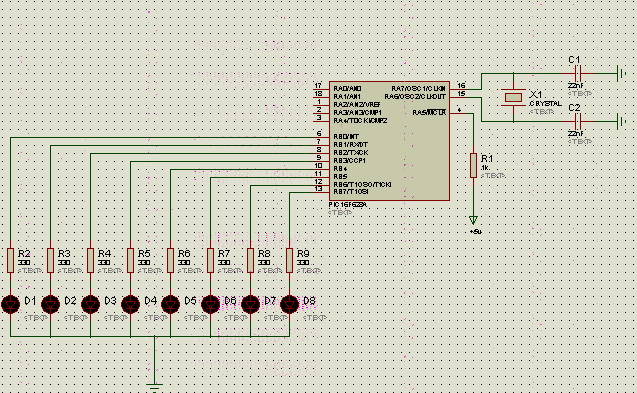Click the D8 reference label
Screen dimensions: 637x393
click(309, 301)
